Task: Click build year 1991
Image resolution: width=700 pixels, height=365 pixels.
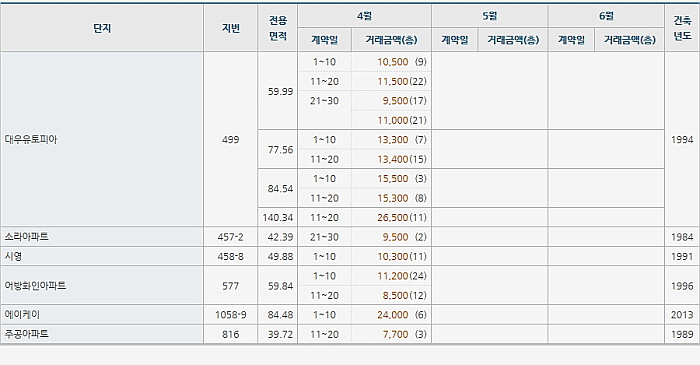Action: pyautogui.click(x=682, y=257)
